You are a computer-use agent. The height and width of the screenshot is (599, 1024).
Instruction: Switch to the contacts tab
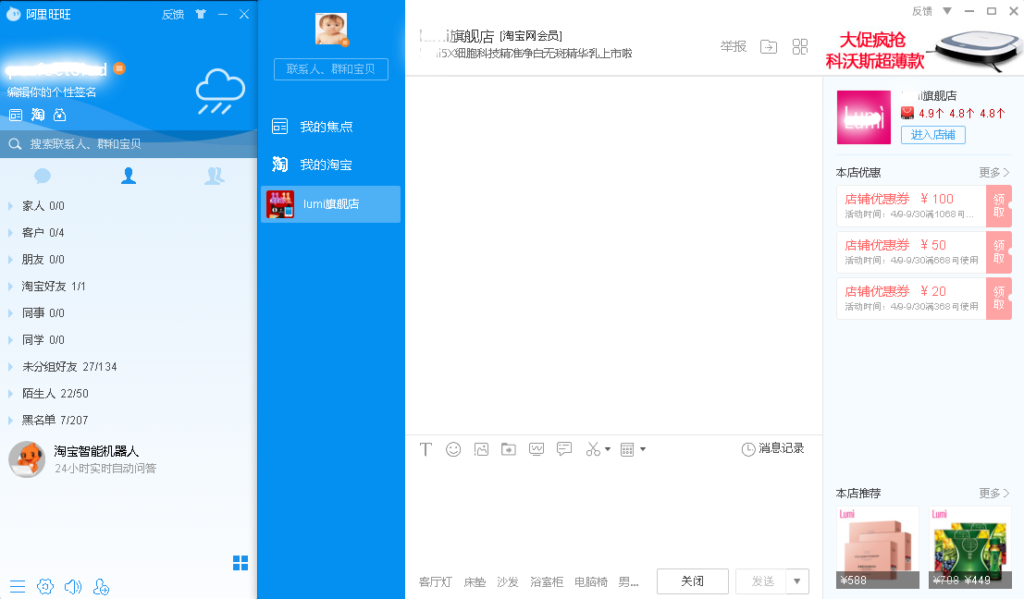coord(128,175)
